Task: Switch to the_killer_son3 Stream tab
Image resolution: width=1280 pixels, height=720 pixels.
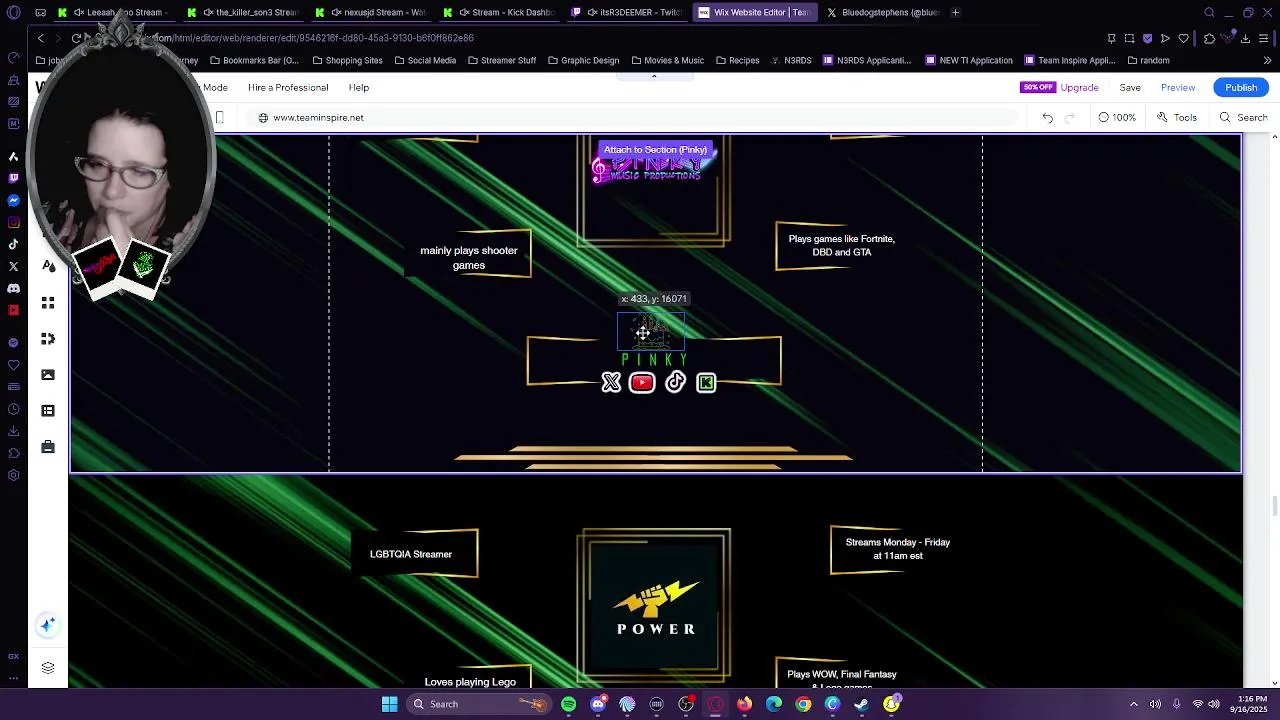Action: [x=243, y=12]
